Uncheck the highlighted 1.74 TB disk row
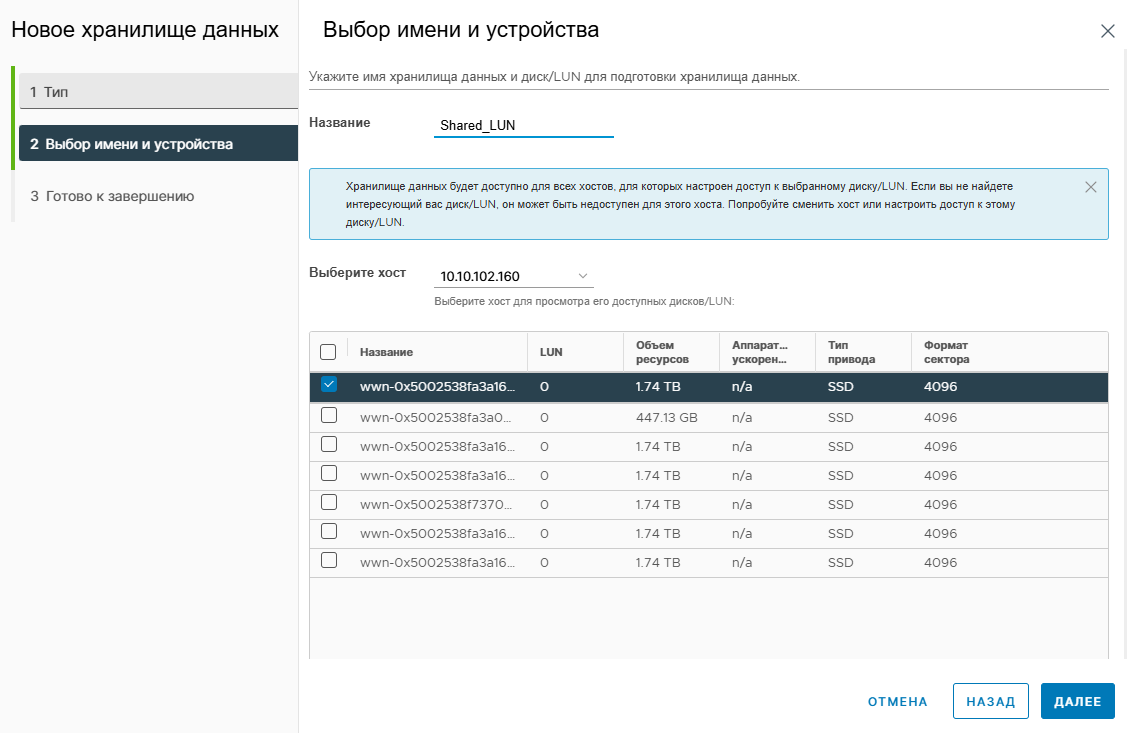This screenshot has height=733, width=1127. tap(328, 384)
